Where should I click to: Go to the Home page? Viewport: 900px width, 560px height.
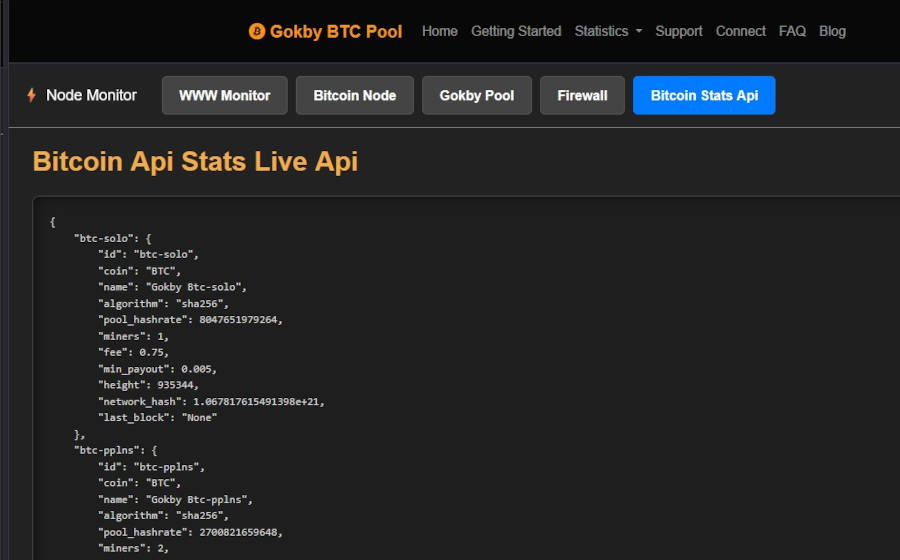[440, 31]
